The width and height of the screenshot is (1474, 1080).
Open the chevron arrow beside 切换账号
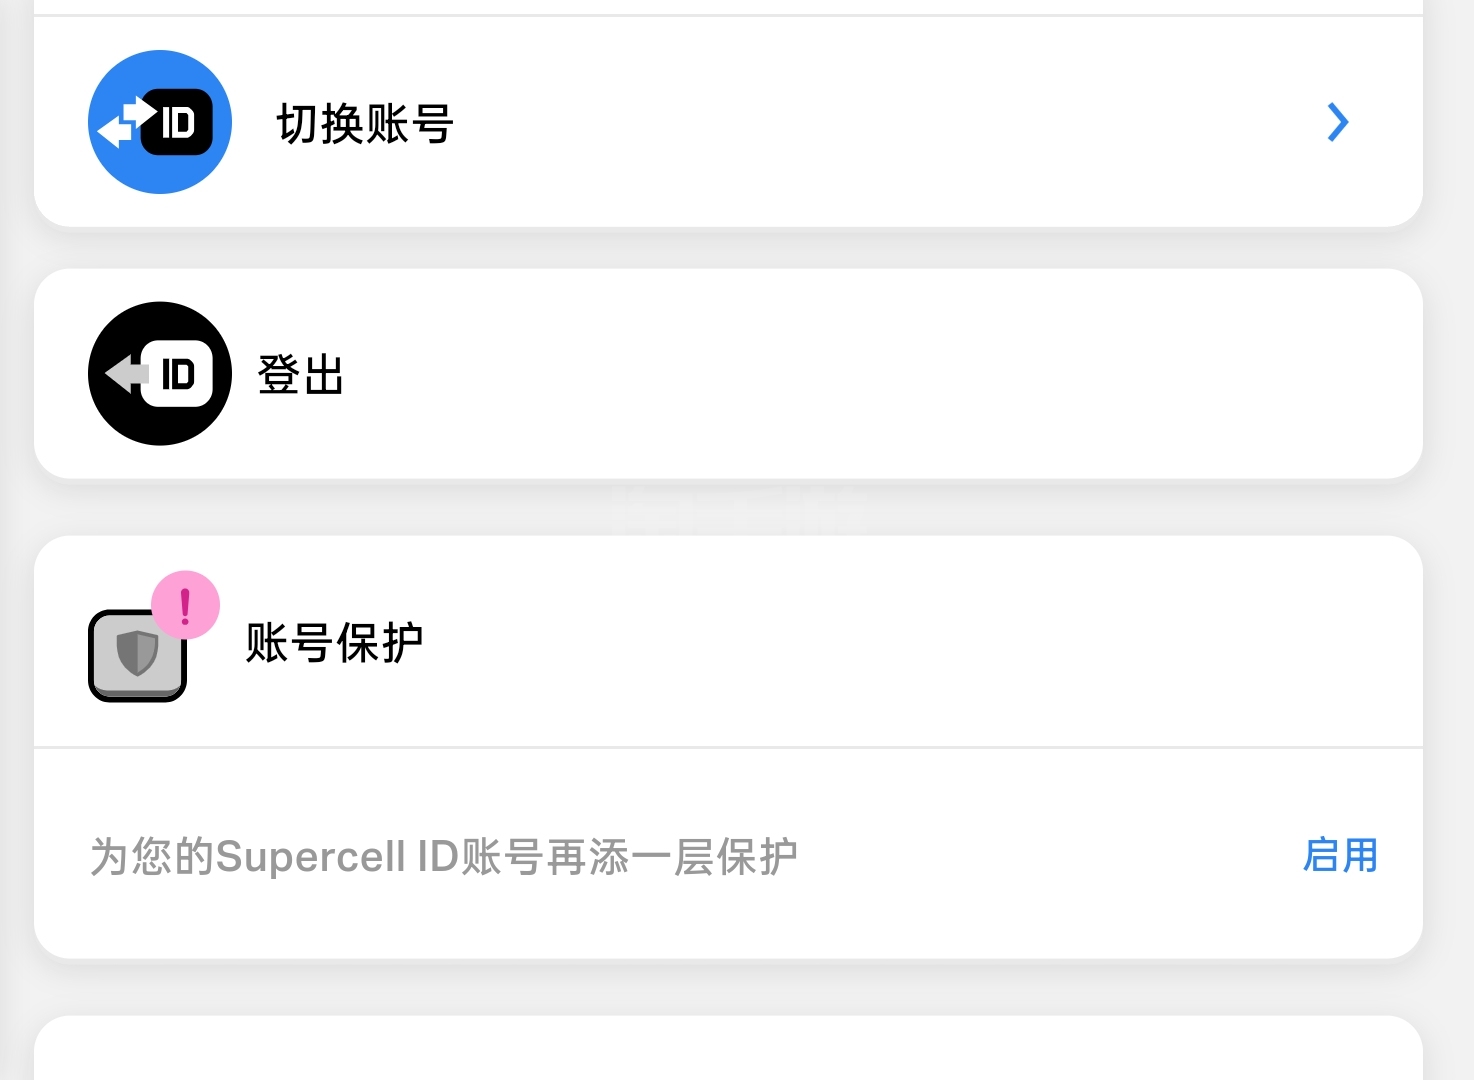1337,122
